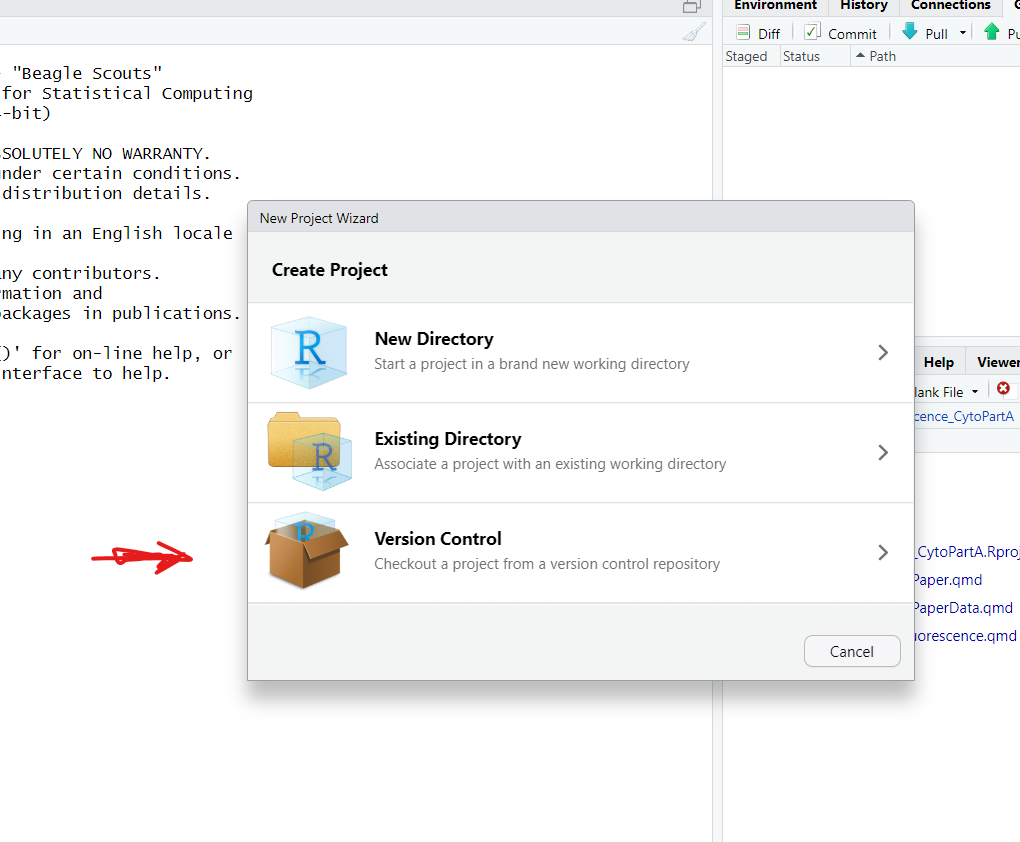Screen dimensions: 1020x842
Task: Switch to the History tab
Action: pos(863,6)
